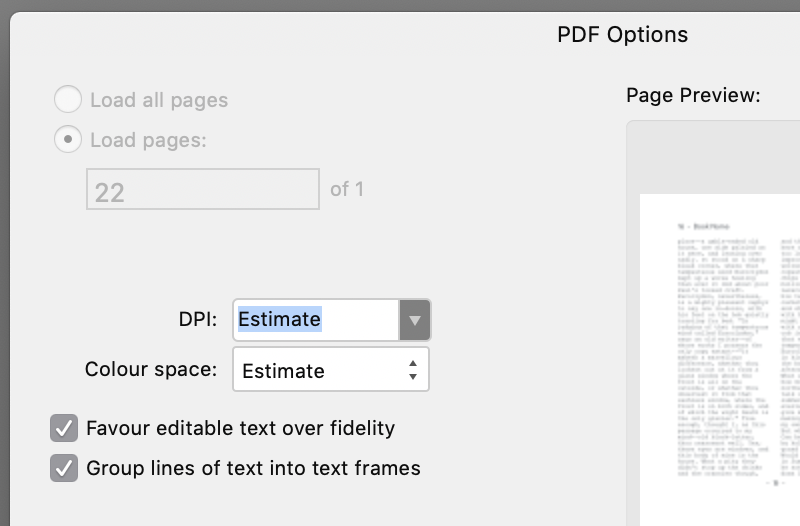
Task: Click the "Load pages:" label text
Action: point(148,140)
